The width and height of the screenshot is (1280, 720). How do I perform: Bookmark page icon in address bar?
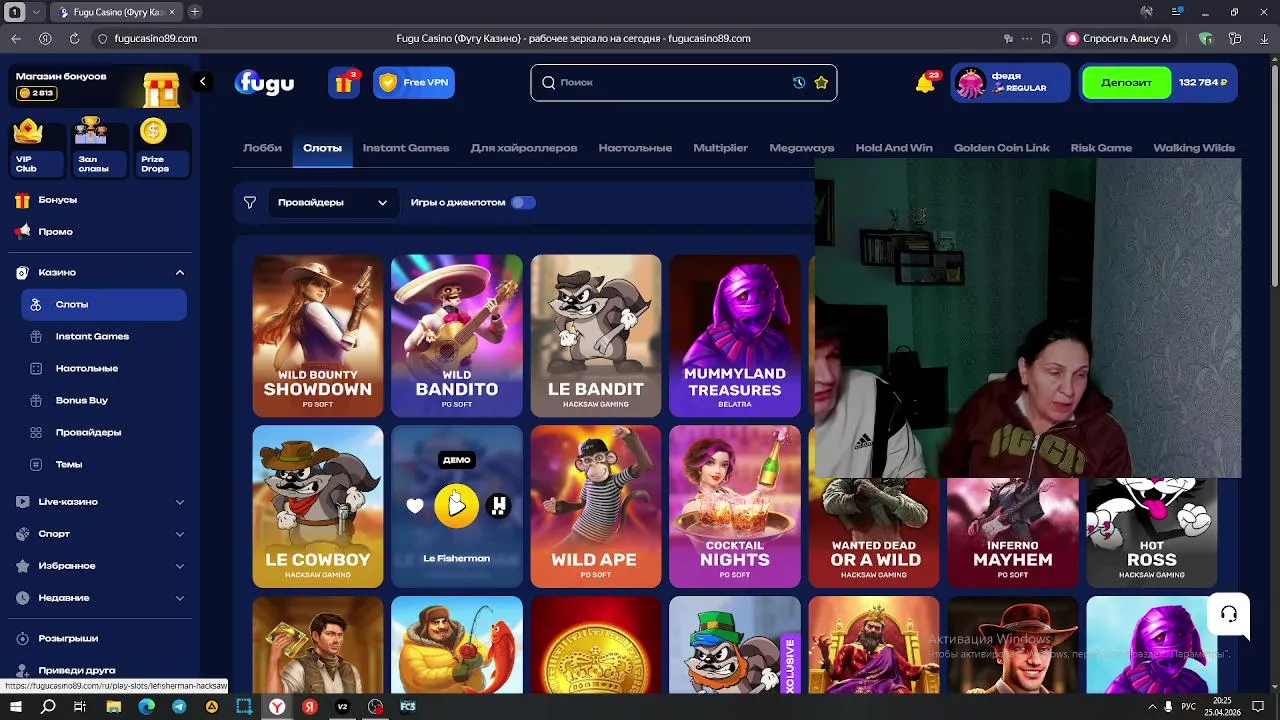pyautogui.click(x=1046, y=38)
